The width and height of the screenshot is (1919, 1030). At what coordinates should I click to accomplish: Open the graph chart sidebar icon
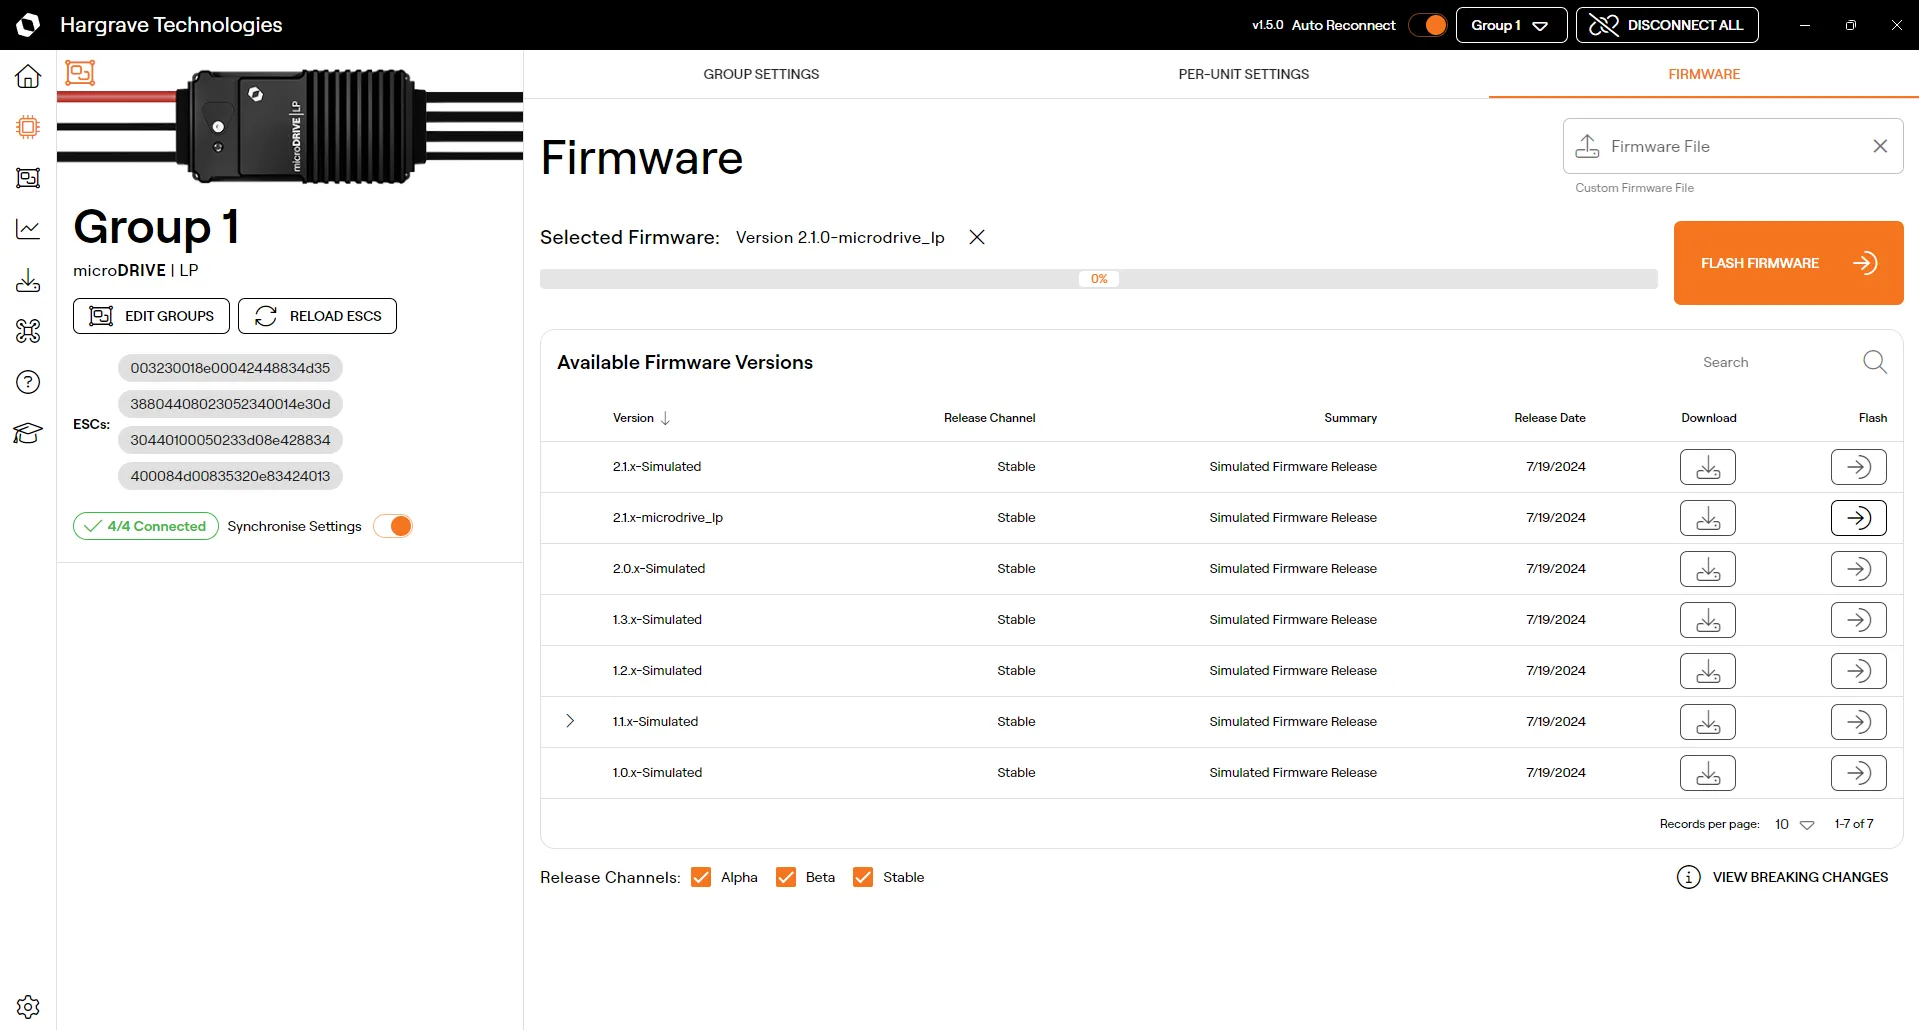point(28,229)
